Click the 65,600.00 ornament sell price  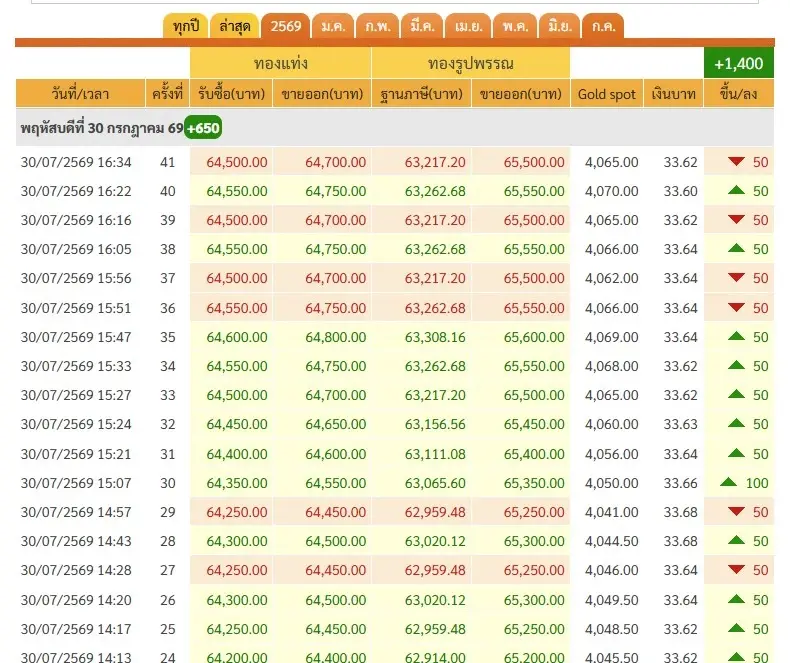click(534, 337)
